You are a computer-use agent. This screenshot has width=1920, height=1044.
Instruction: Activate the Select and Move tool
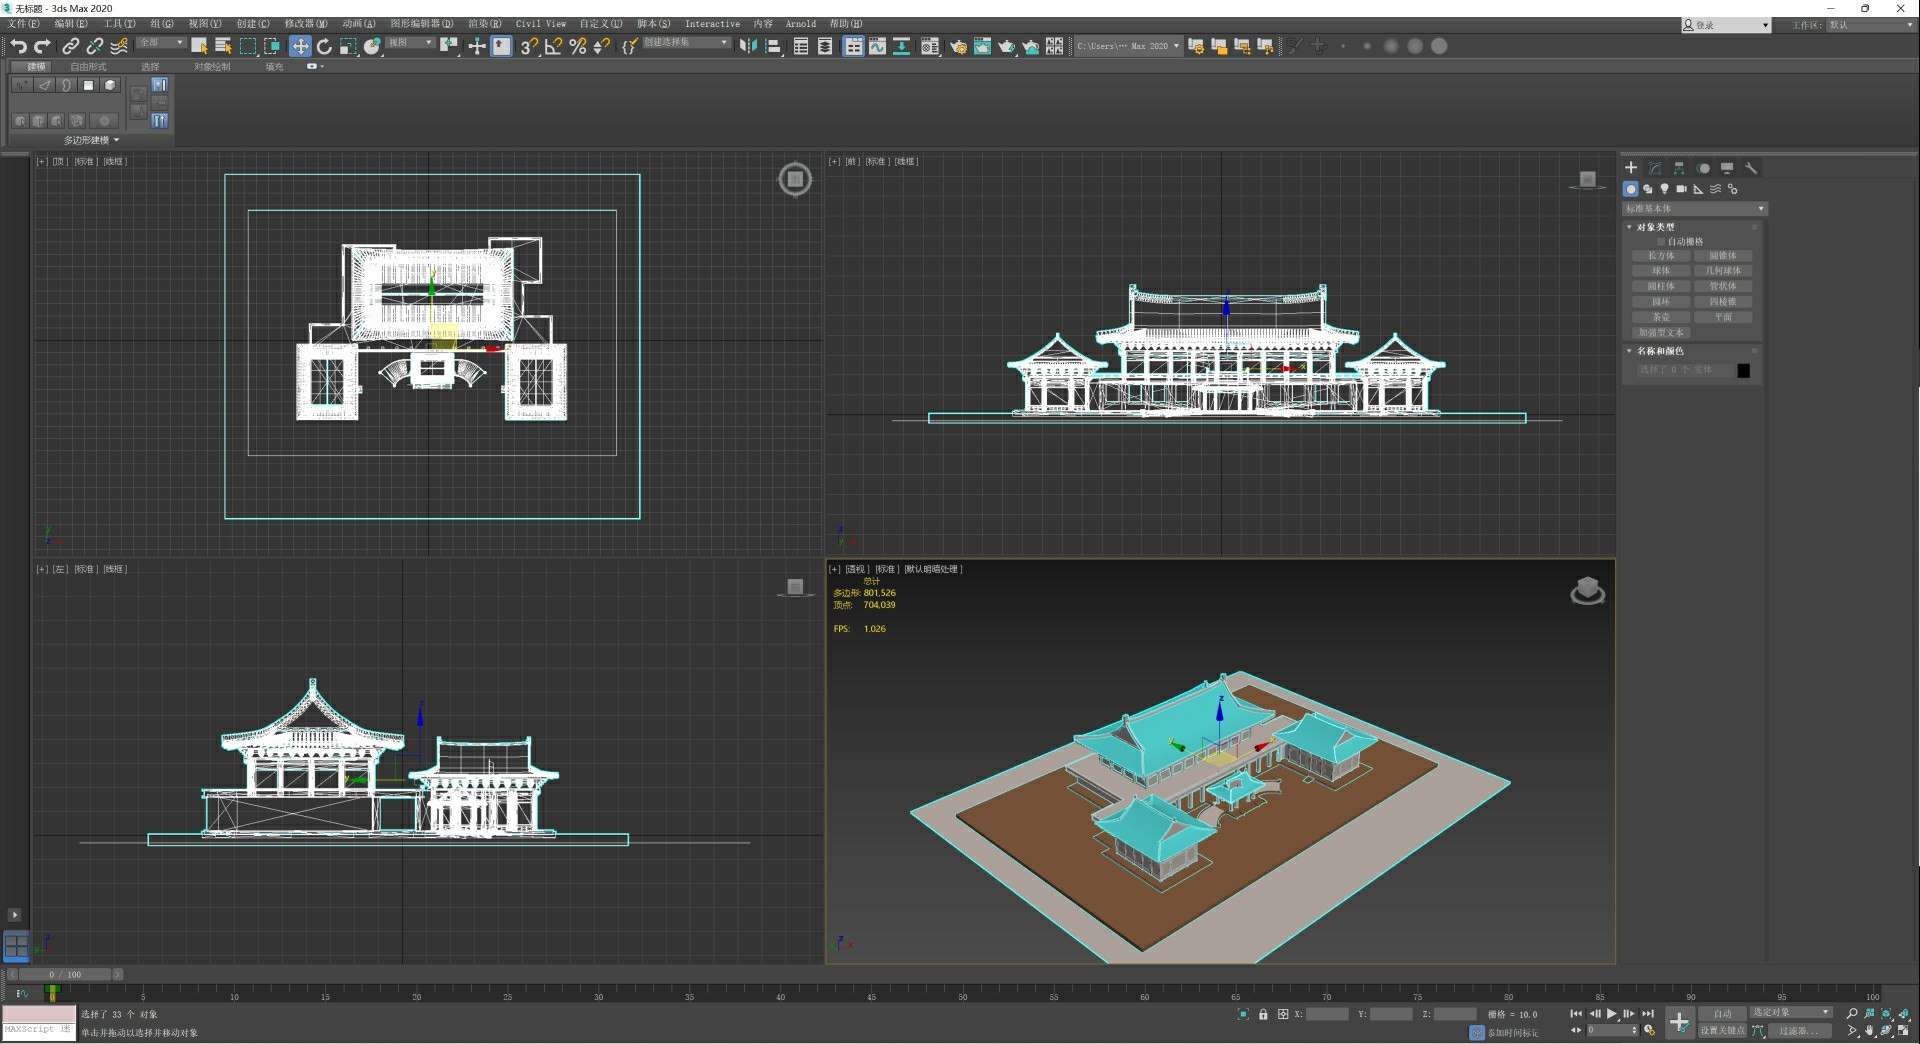[300, 46]
